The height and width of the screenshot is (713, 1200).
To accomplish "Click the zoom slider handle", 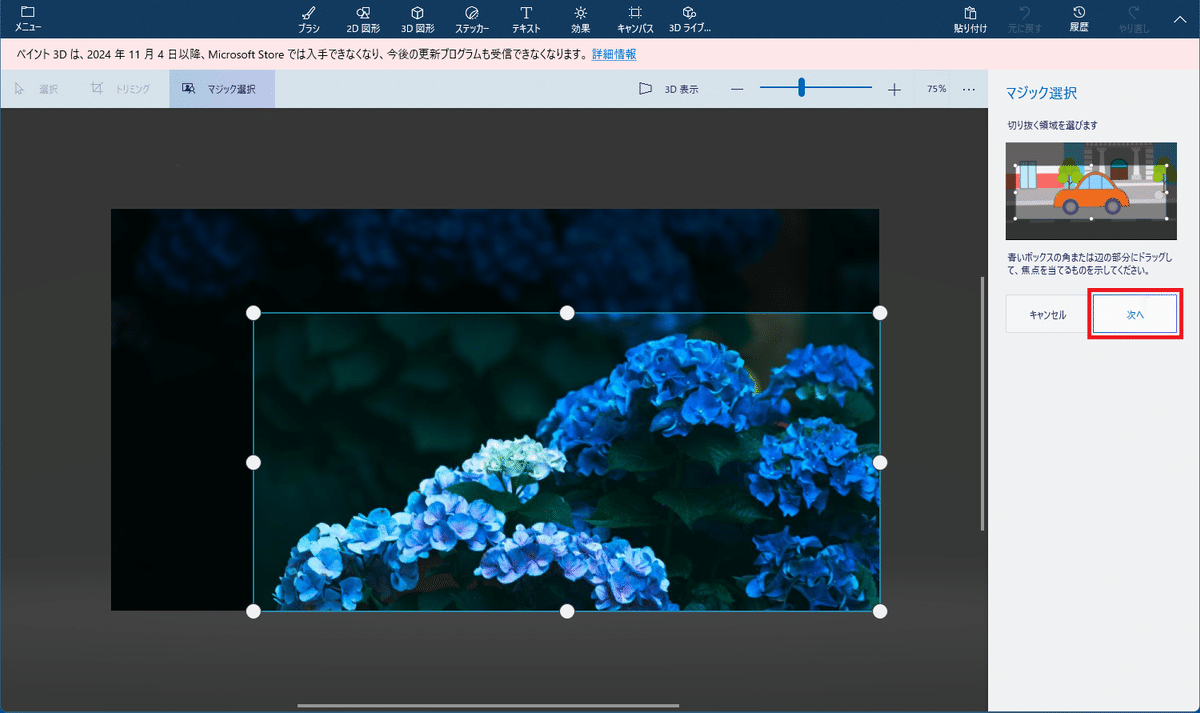I will [x=802, y=88].
